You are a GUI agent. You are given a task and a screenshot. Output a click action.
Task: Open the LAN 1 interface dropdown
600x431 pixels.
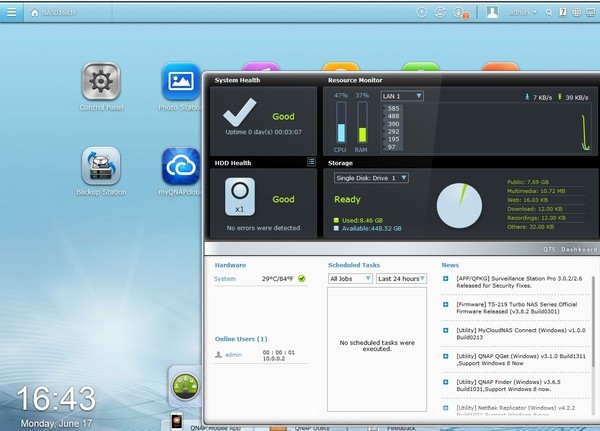pos(402,96)
